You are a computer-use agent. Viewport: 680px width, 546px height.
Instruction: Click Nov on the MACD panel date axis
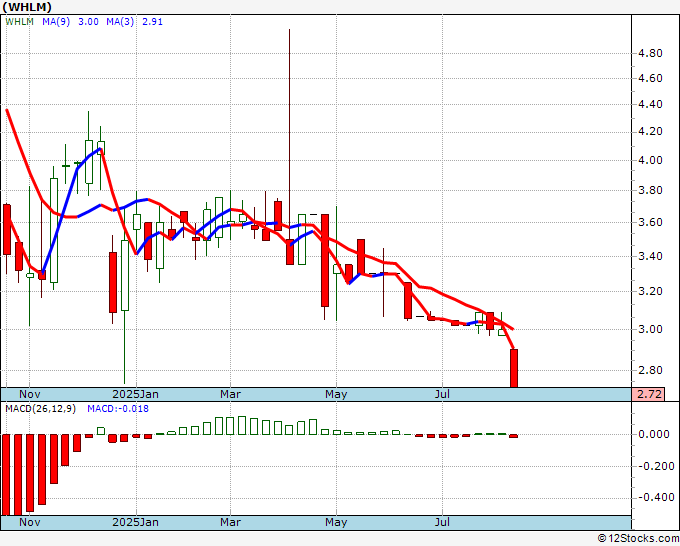pos(29,522)
